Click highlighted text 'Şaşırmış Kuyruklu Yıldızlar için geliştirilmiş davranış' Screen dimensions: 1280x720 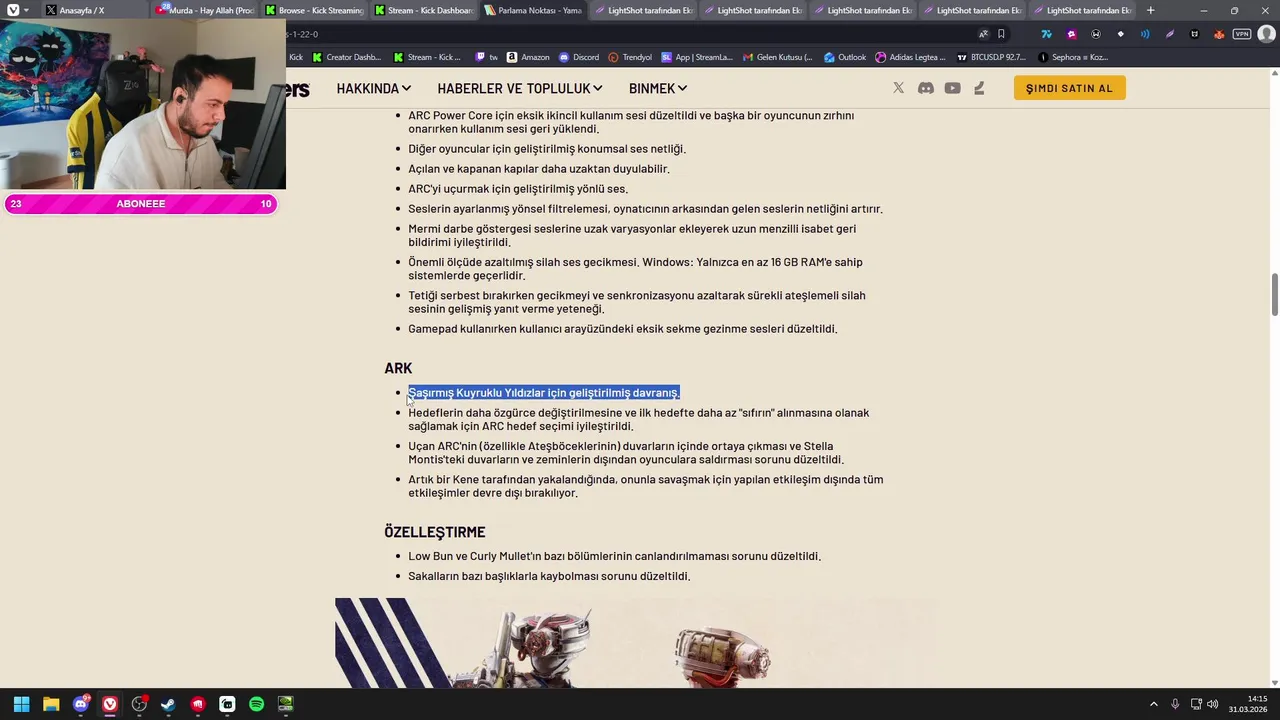(x=543, y=393)
